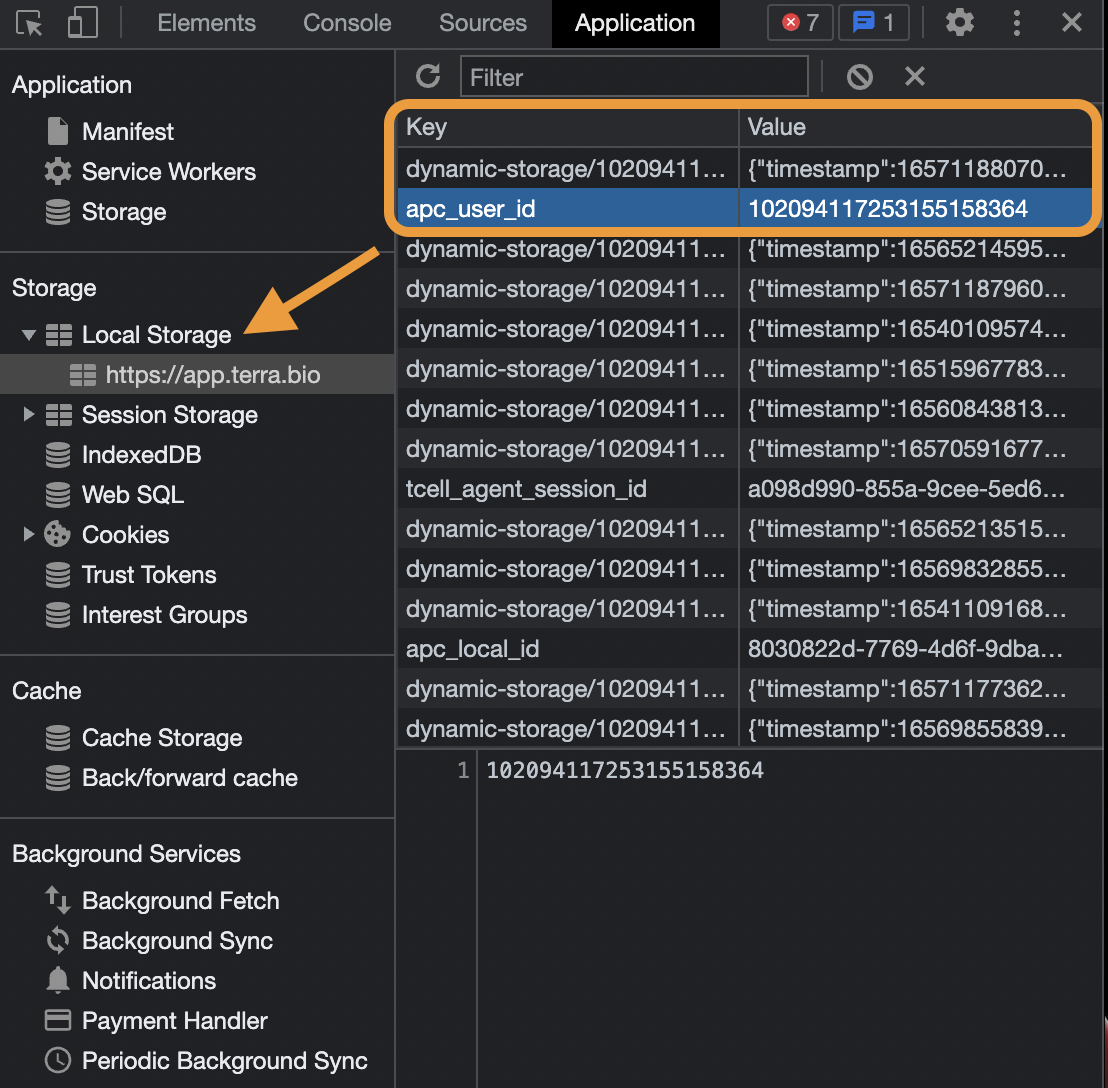Select Session Storage item
Screen dimensions: 1108x1088
170,415
